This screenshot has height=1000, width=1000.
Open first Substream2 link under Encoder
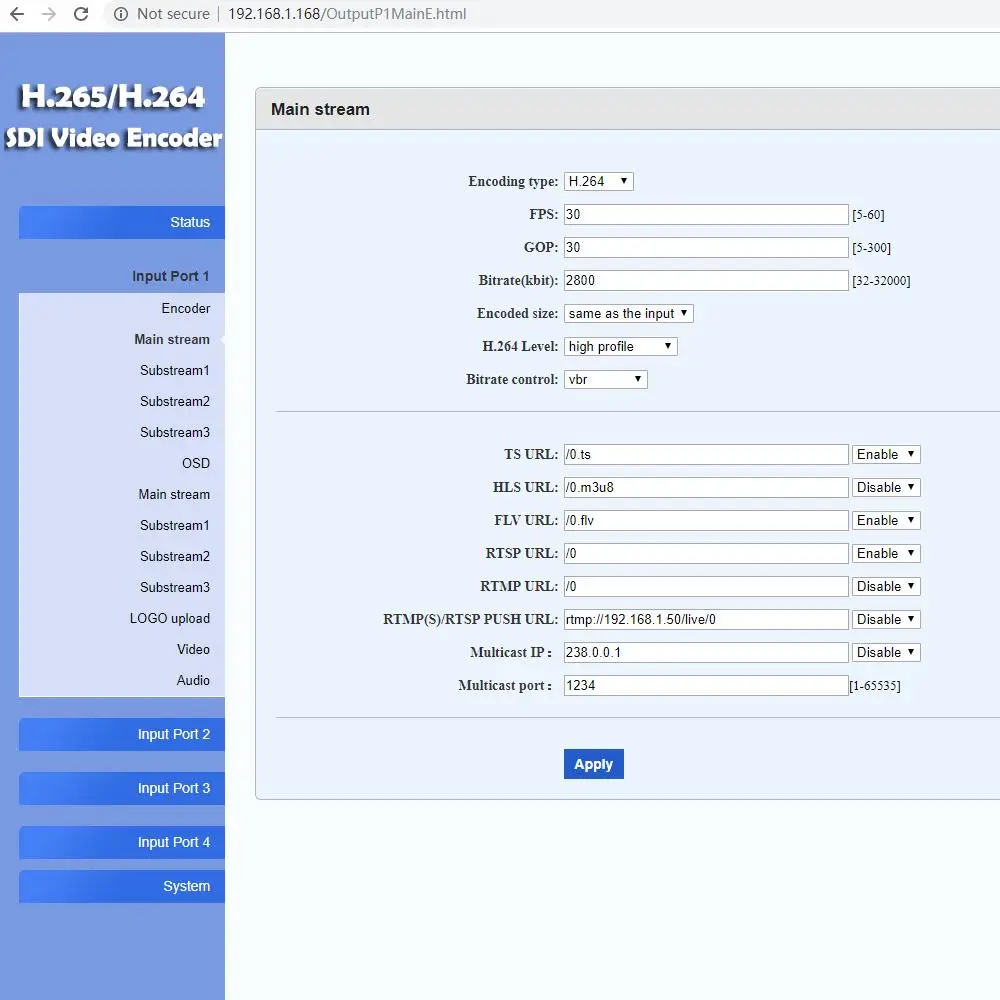point(175,401)
